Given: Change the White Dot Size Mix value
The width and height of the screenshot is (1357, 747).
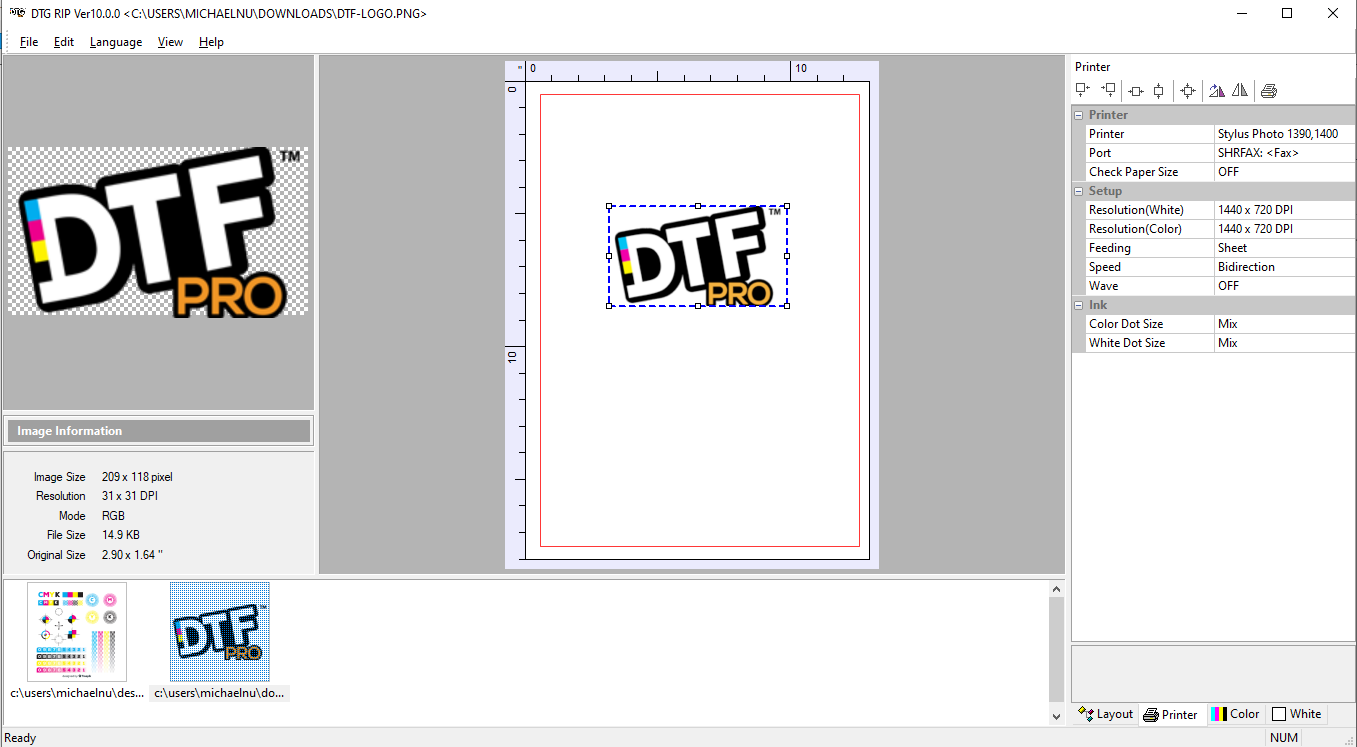Looking at the screenshot, I should (1284, 343).
